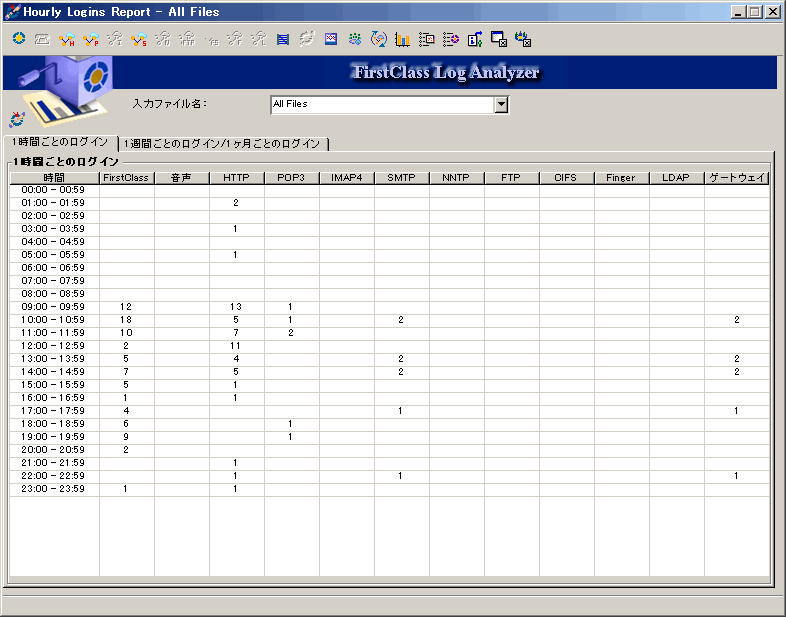Screen dimensions: 786x617
Task: Click the All Files input file combo box
Action: coord(382,104)
